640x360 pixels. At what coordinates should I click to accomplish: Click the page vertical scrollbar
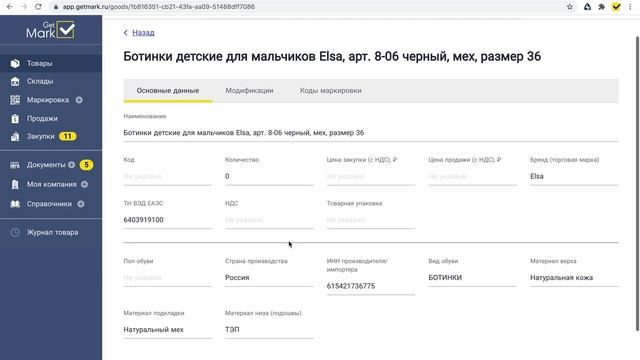(x=637, y=184)
